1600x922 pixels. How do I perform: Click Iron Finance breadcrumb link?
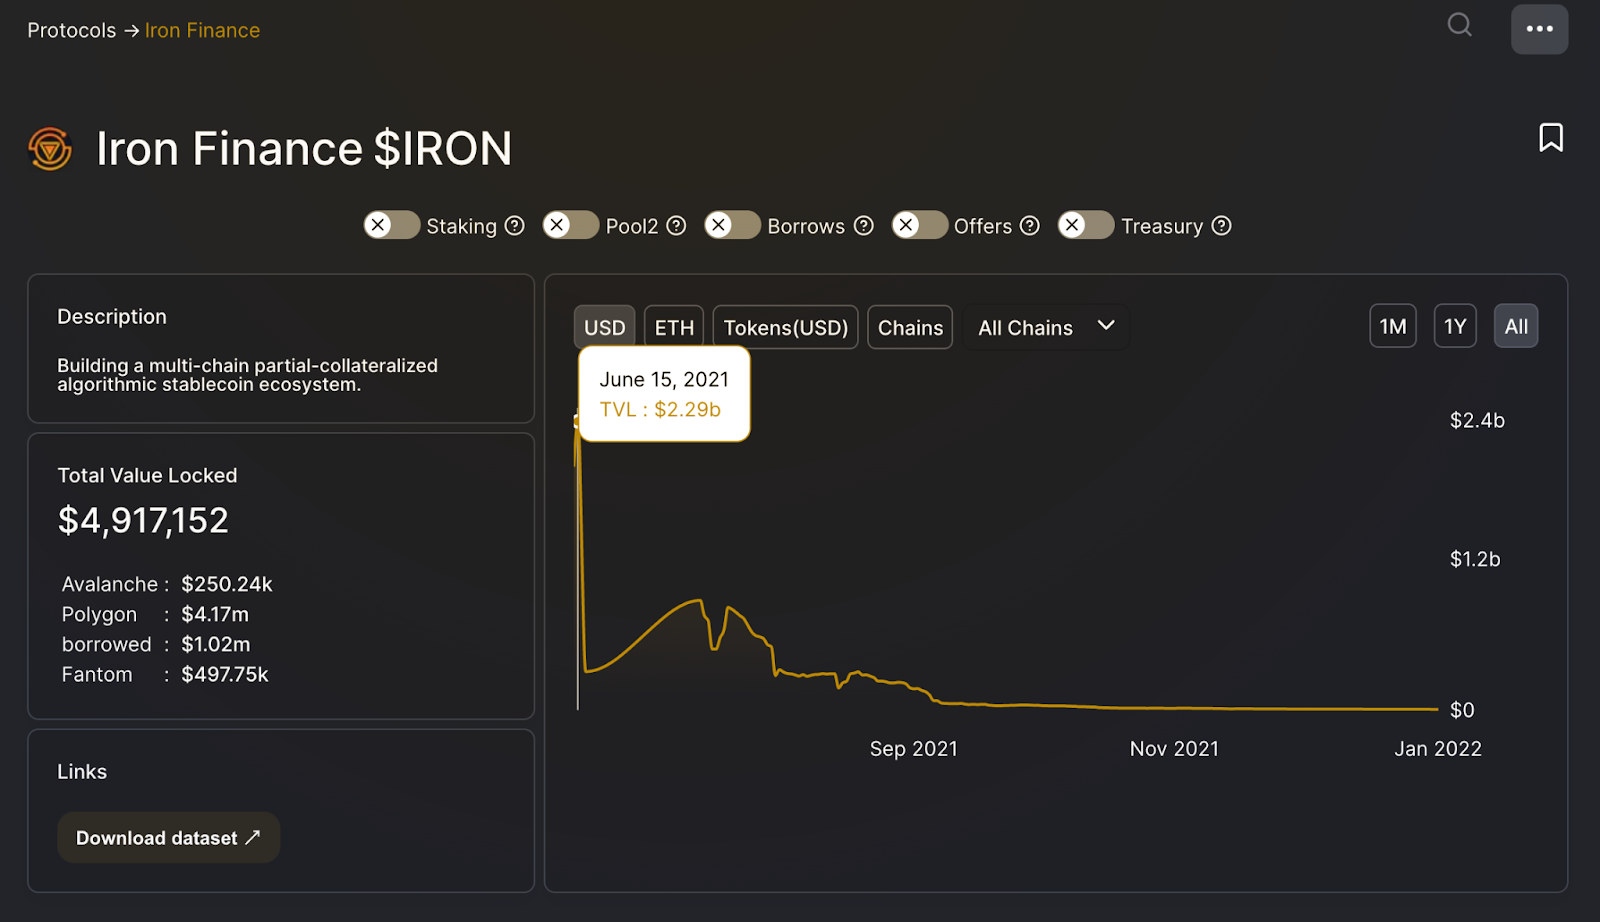[x=202, y=30]
